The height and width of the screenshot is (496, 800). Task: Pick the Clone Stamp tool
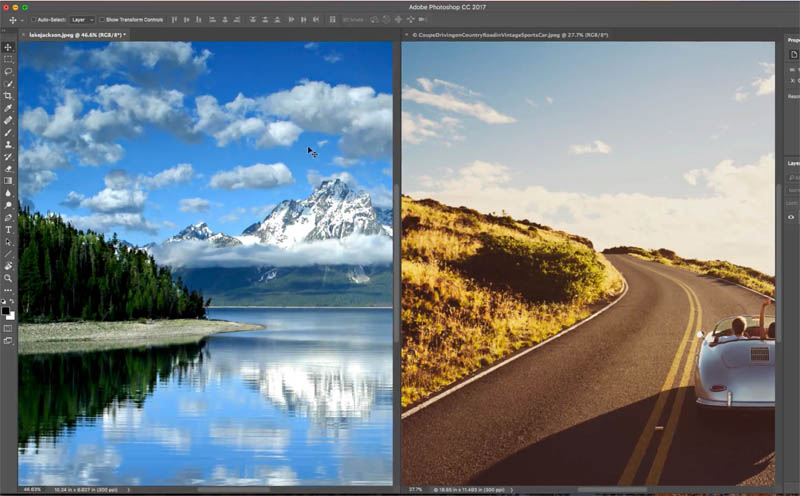click(8, 144)
